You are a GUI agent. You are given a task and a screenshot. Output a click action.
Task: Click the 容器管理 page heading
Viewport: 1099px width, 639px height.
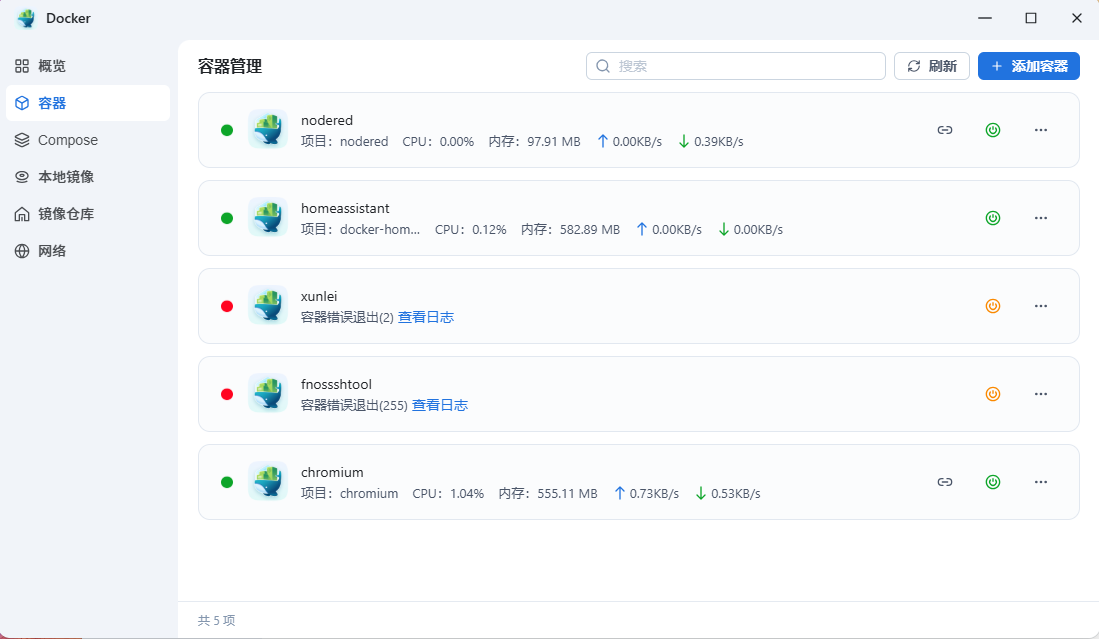point(230,67)
